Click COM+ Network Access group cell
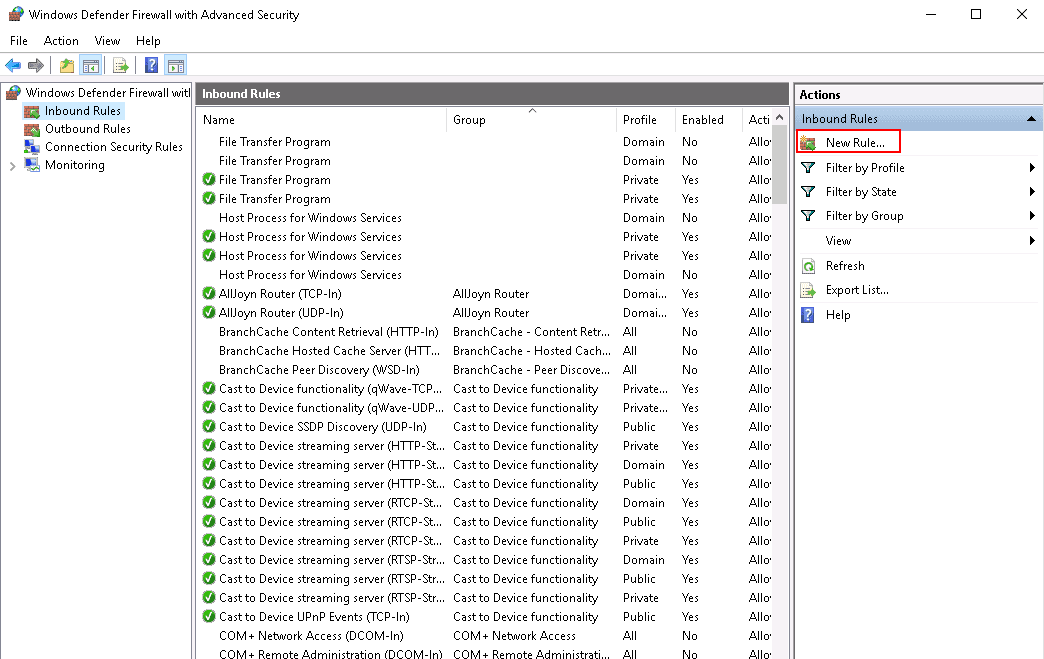This screenshot has height=659, width=1044. point(514,636)
